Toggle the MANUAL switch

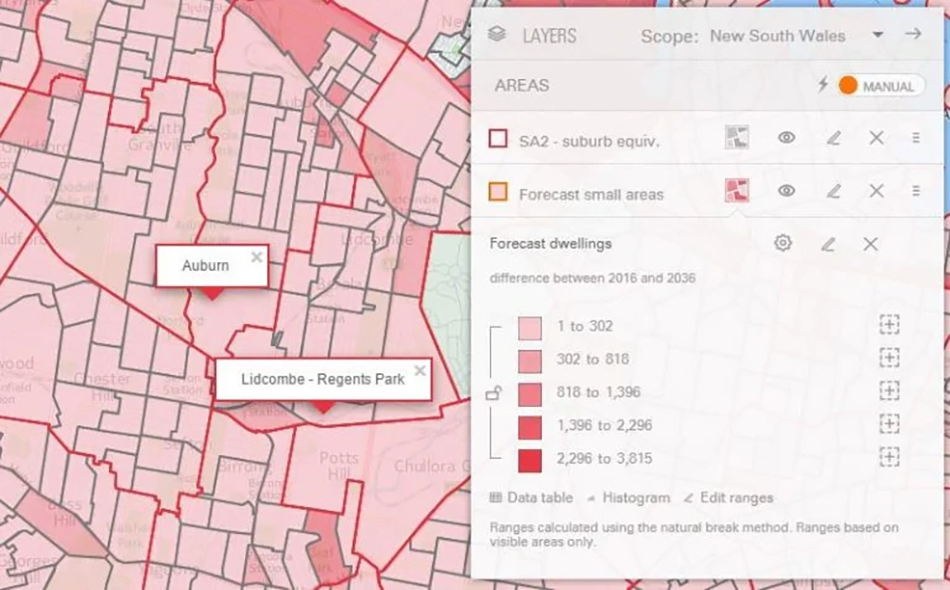[882, 85]
